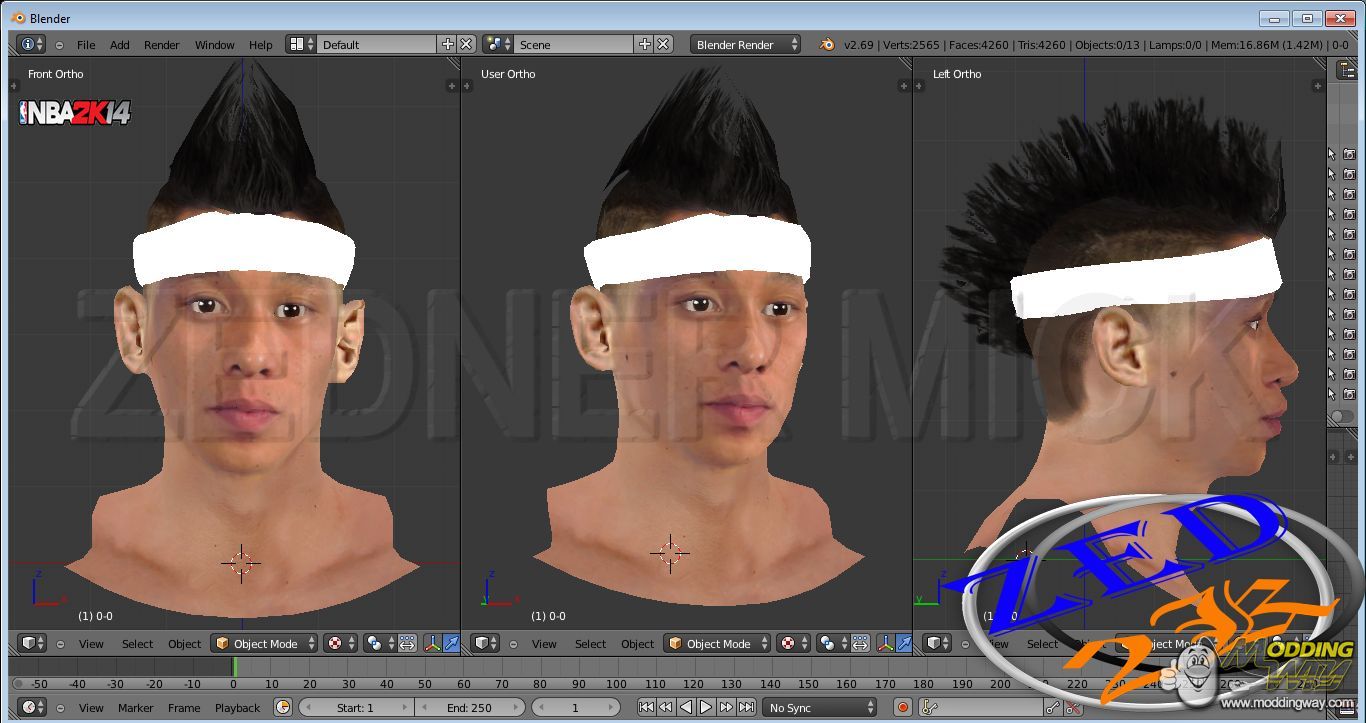1366x723 pixels.
Task: Toggle 3D manipulator in Front Ortho header
Action: tap(433, 643)
